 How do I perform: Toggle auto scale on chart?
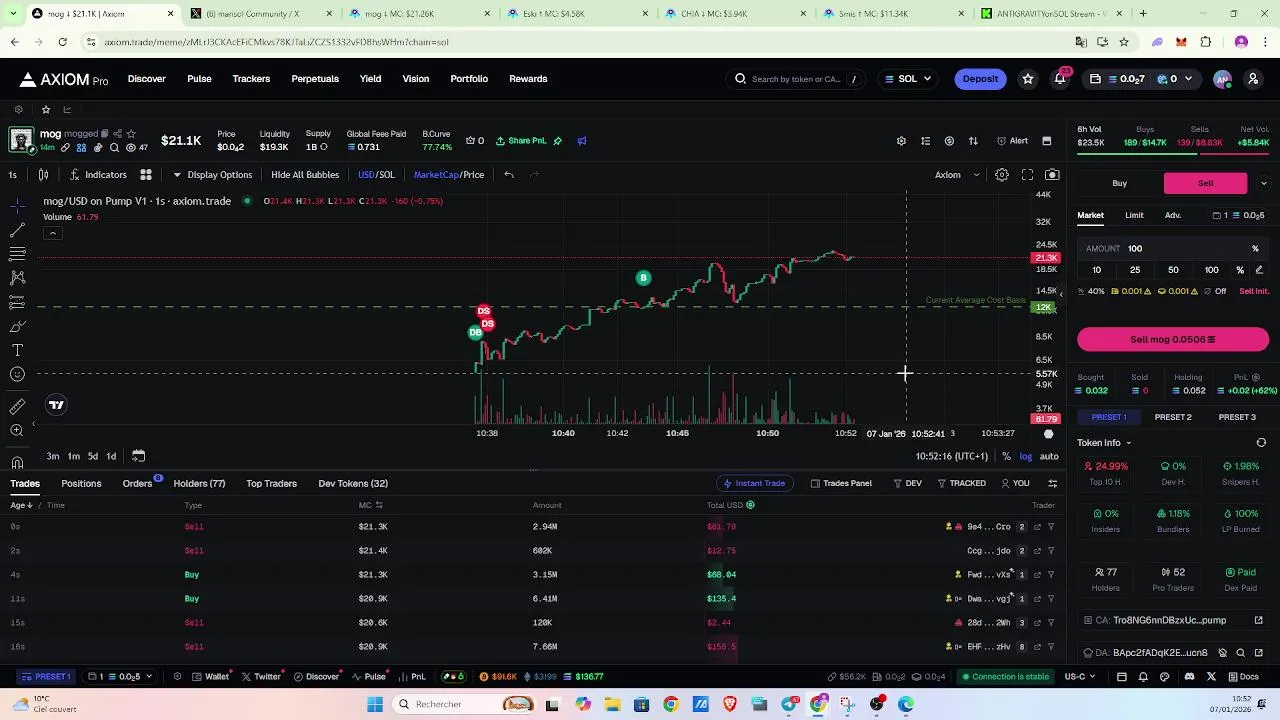click(1049, 457)
